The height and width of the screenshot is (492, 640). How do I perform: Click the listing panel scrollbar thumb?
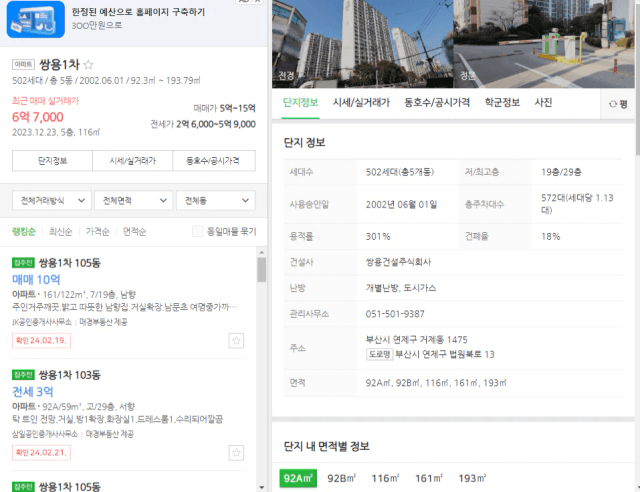(x=262, y=269)
